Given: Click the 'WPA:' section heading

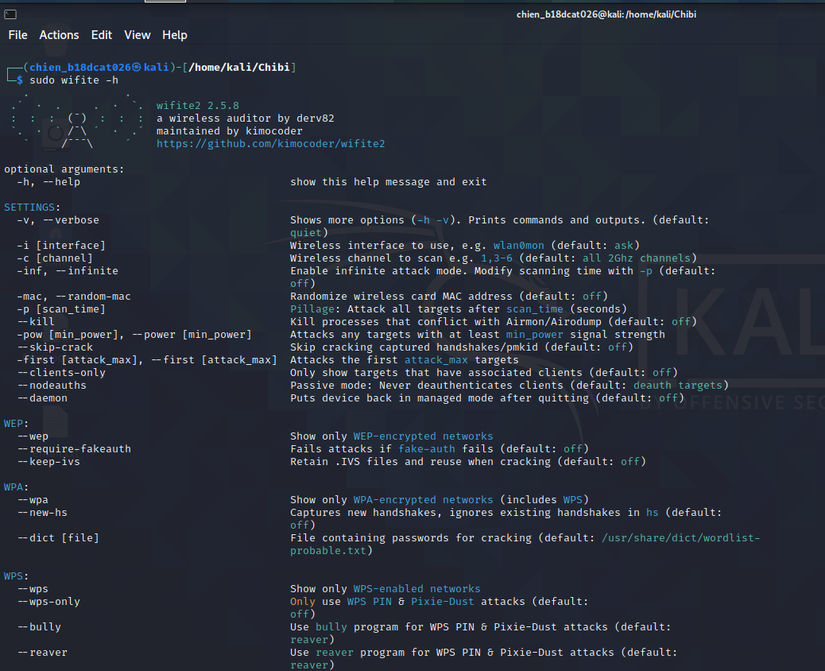Looking at the screenshot, I should [x=16, y=487].
